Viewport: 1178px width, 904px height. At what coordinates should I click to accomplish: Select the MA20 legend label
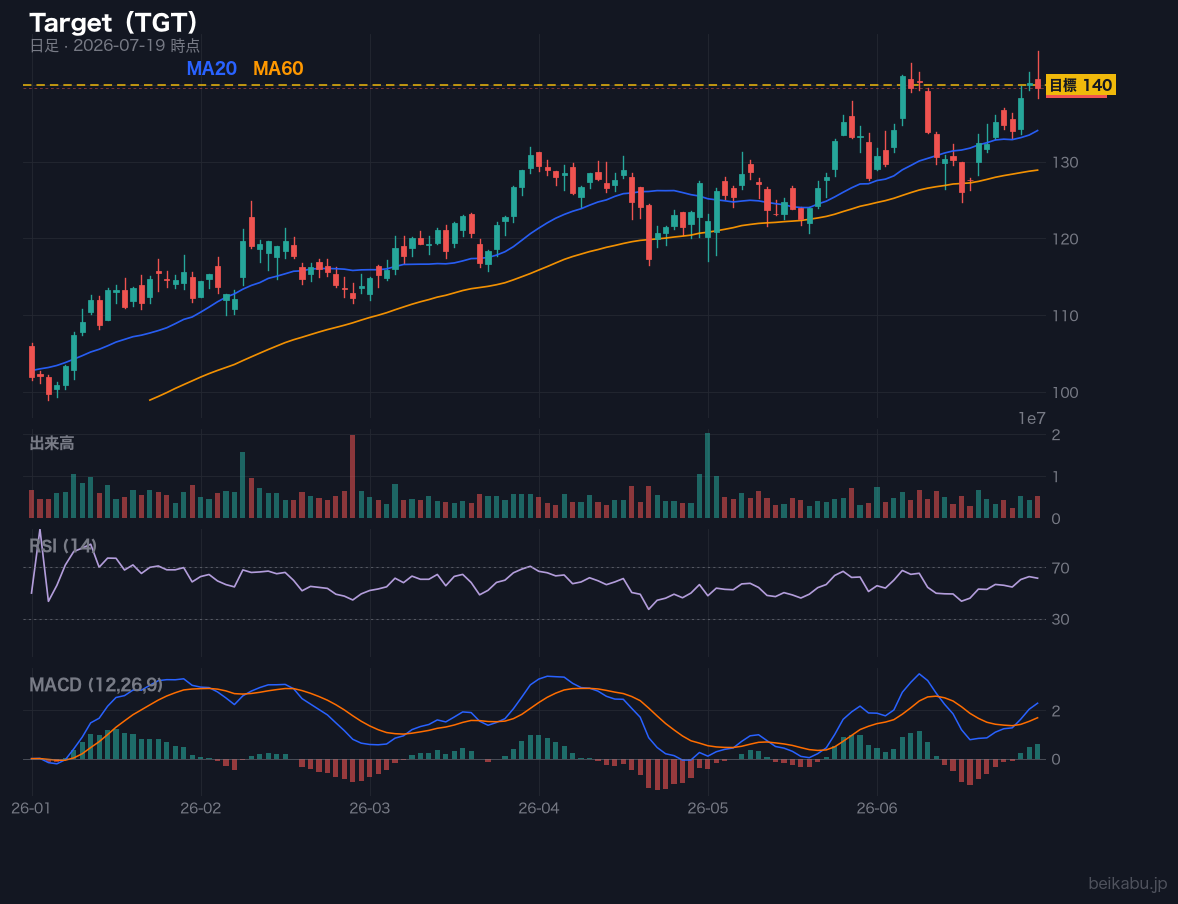(212, 68)
